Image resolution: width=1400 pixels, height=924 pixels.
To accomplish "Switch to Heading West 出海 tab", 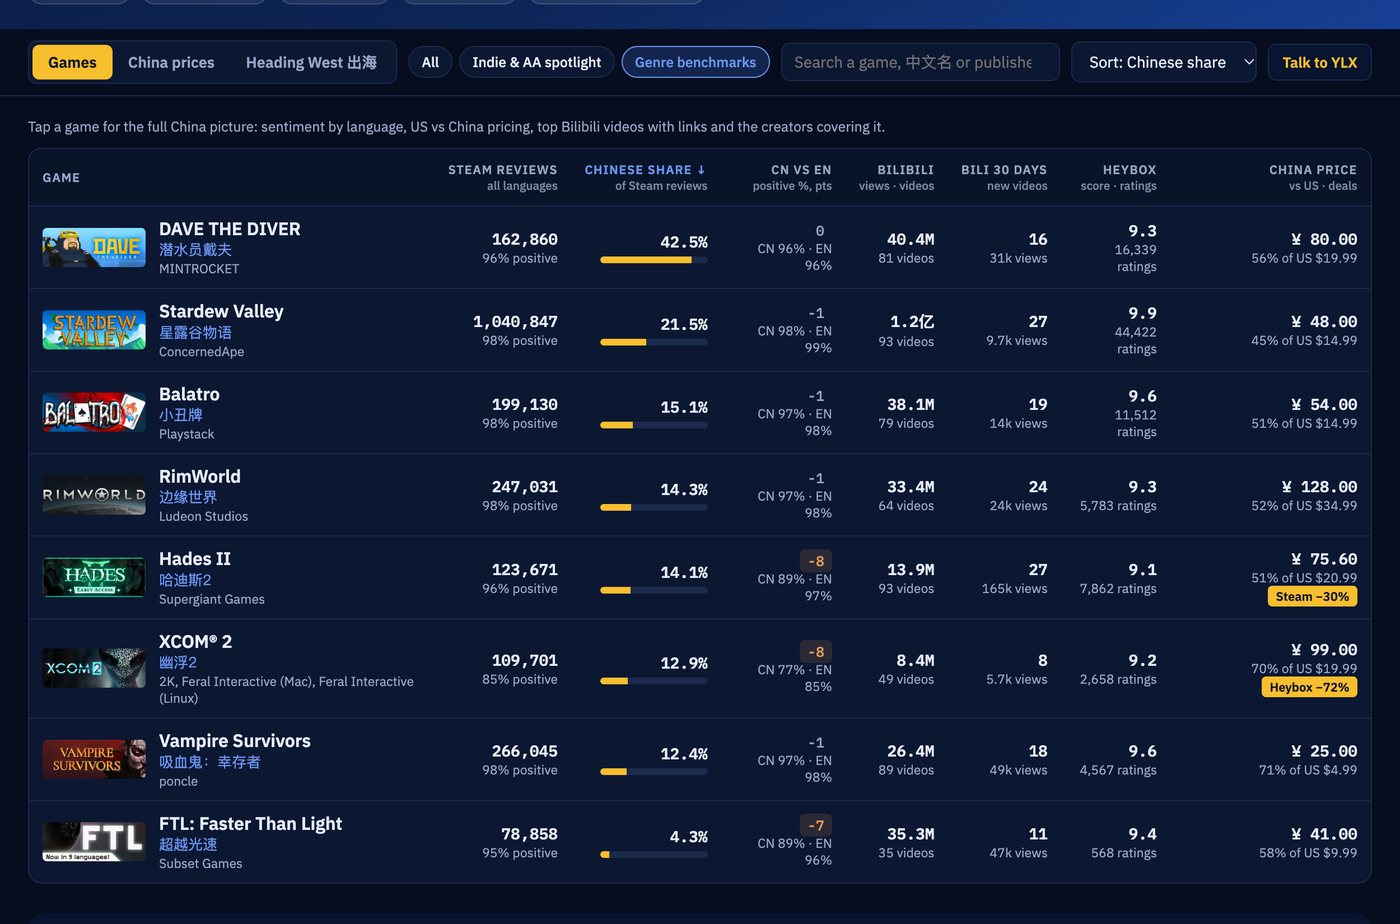I will click(311, 62).
